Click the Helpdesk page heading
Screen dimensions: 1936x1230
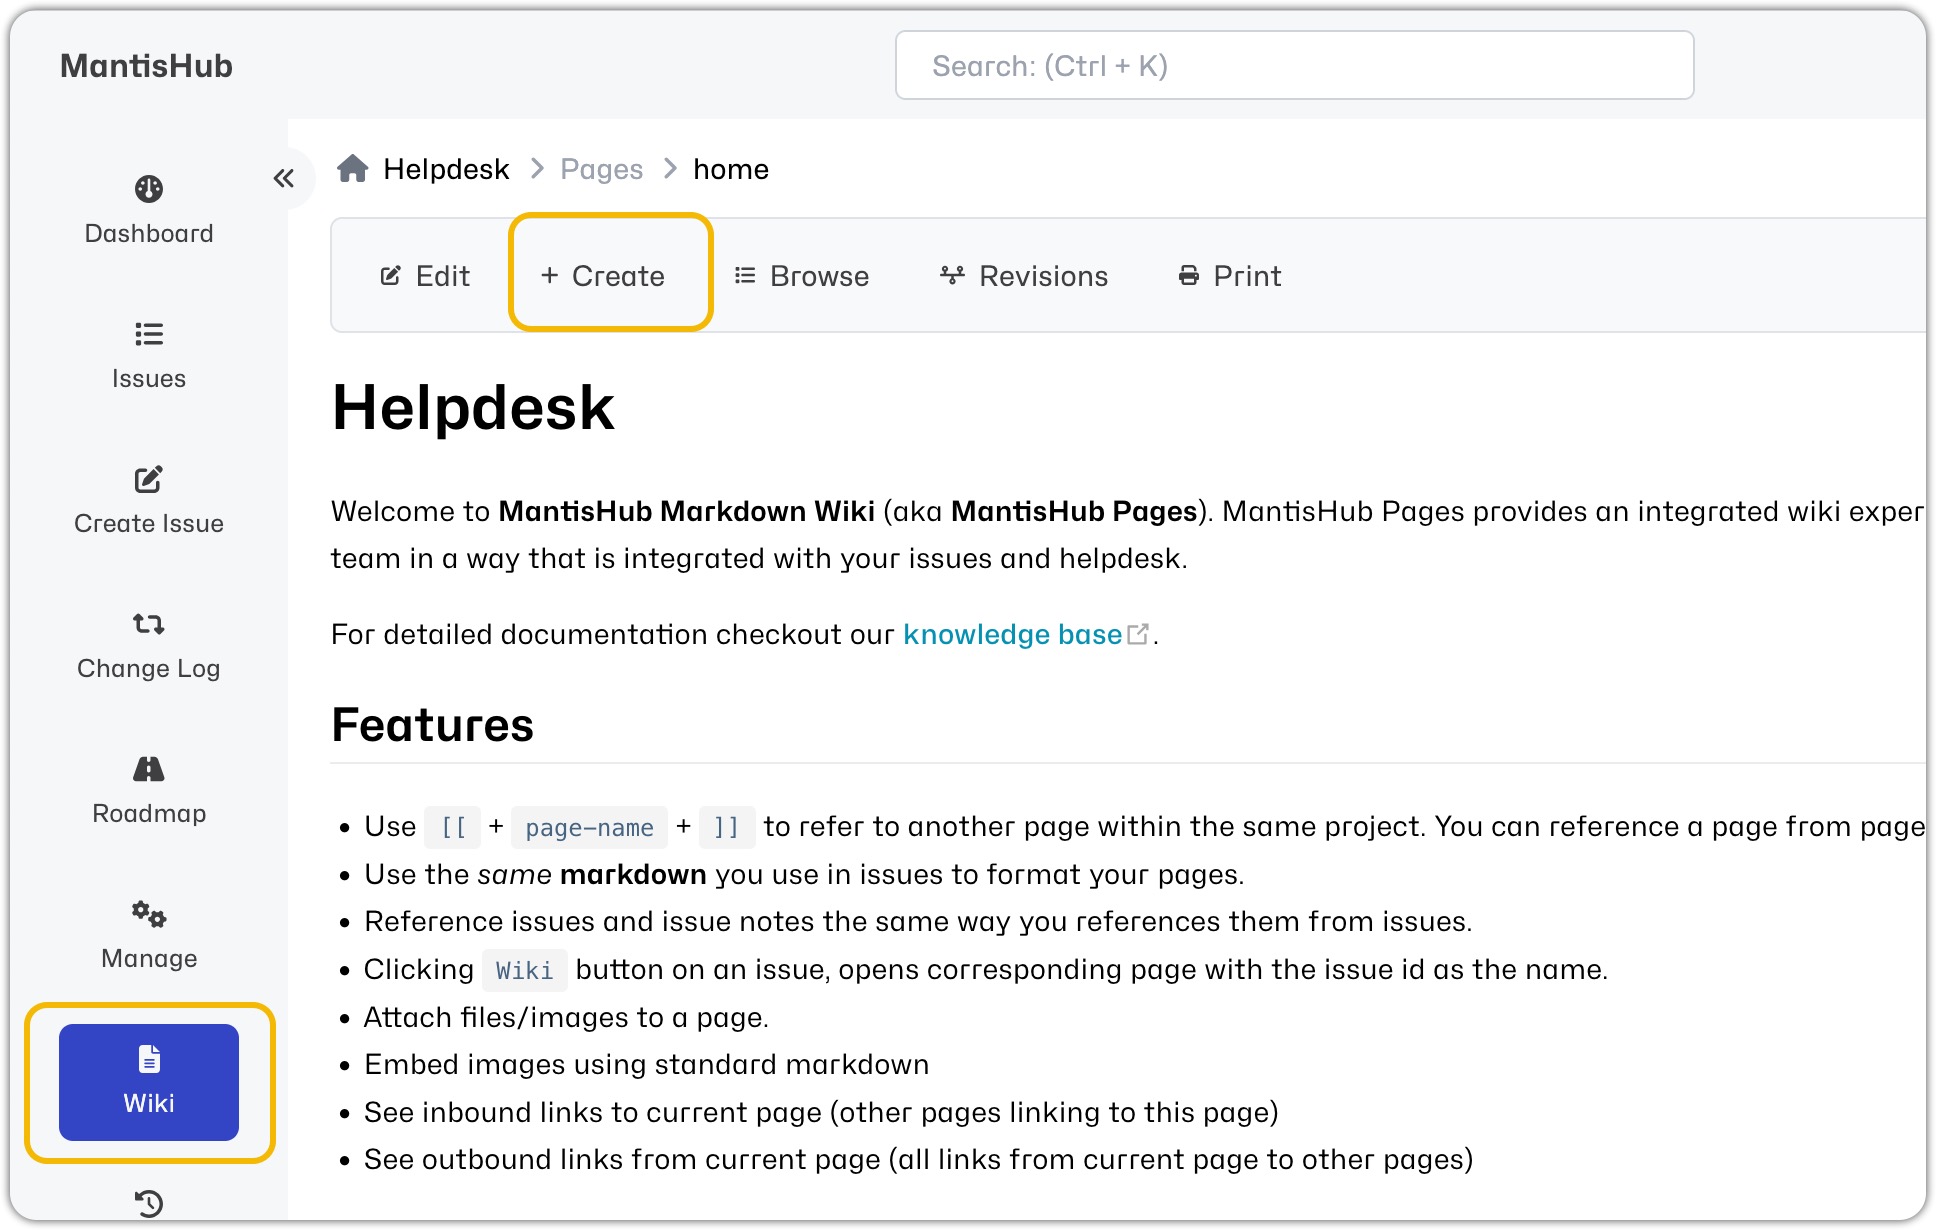click(x=473, y=408)
